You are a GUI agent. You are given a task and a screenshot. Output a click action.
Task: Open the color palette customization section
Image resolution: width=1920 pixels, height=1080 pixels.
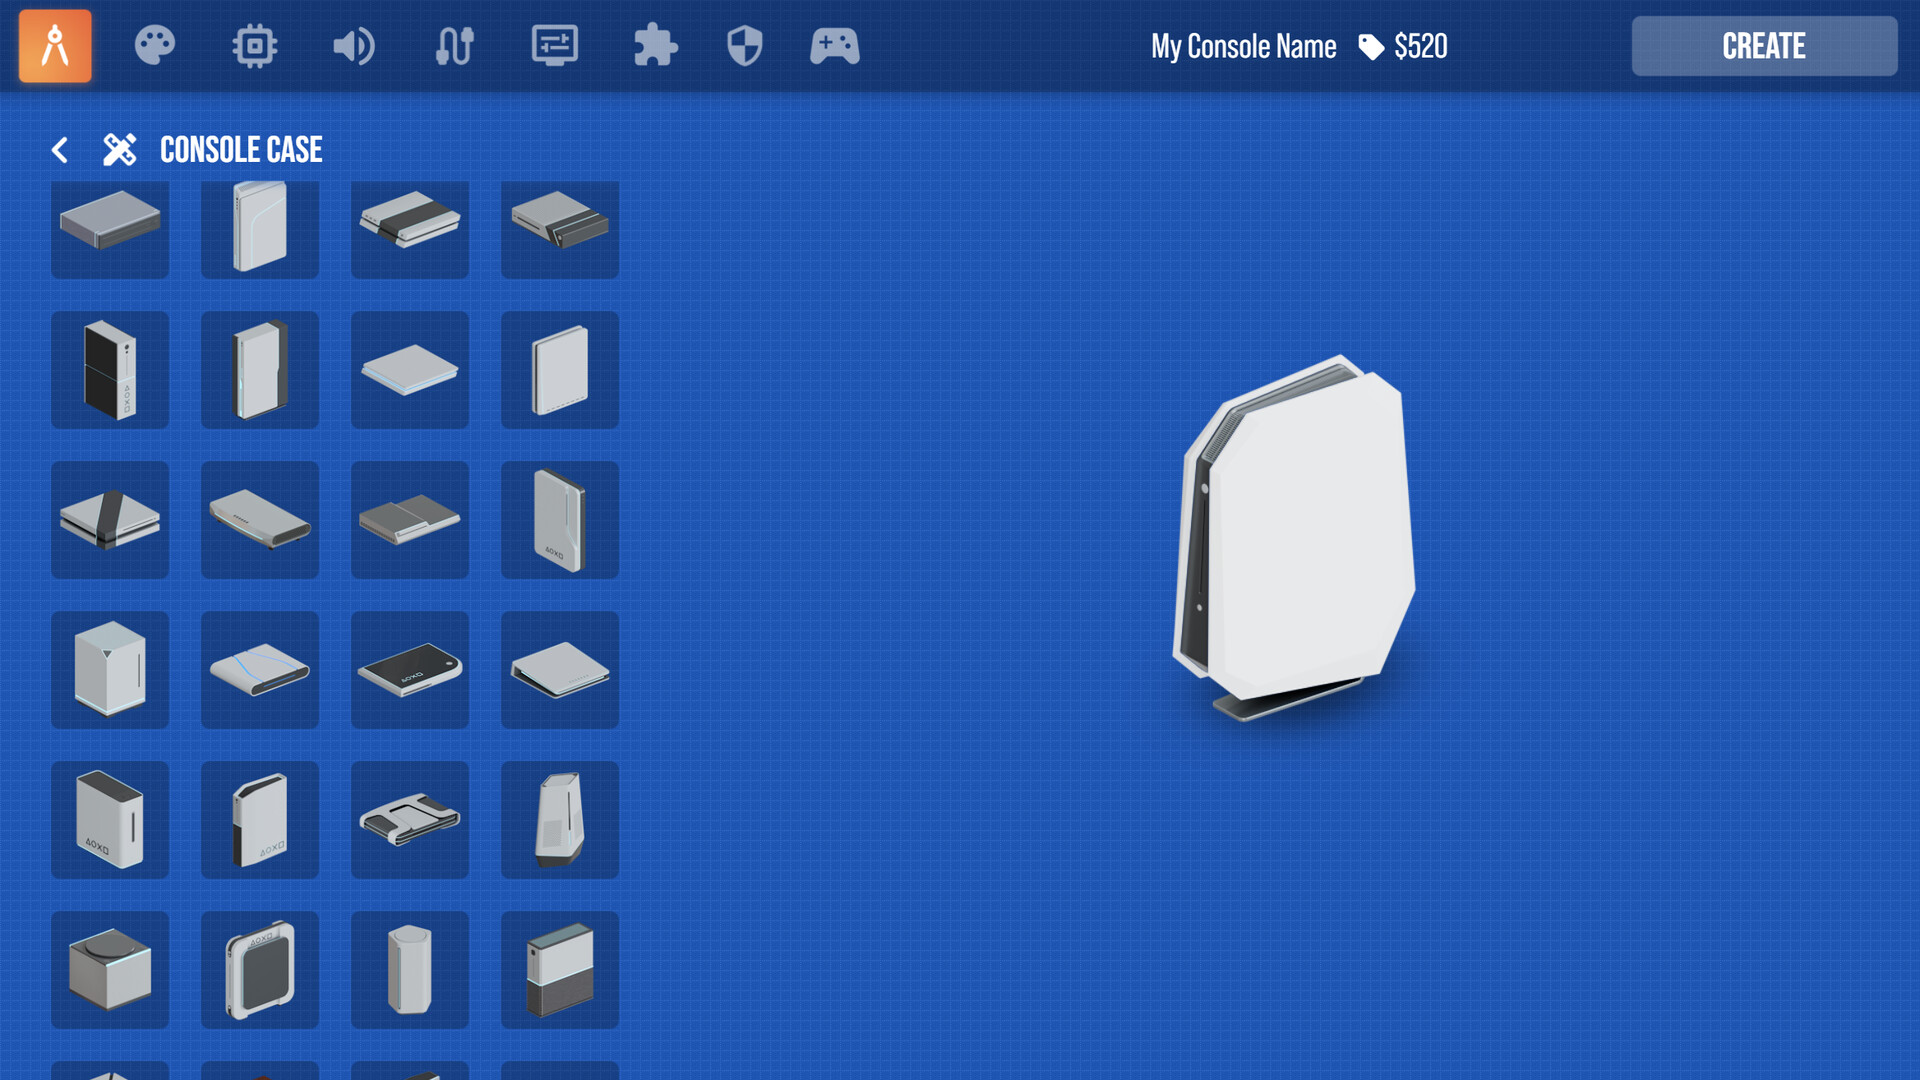coord(155,45)
